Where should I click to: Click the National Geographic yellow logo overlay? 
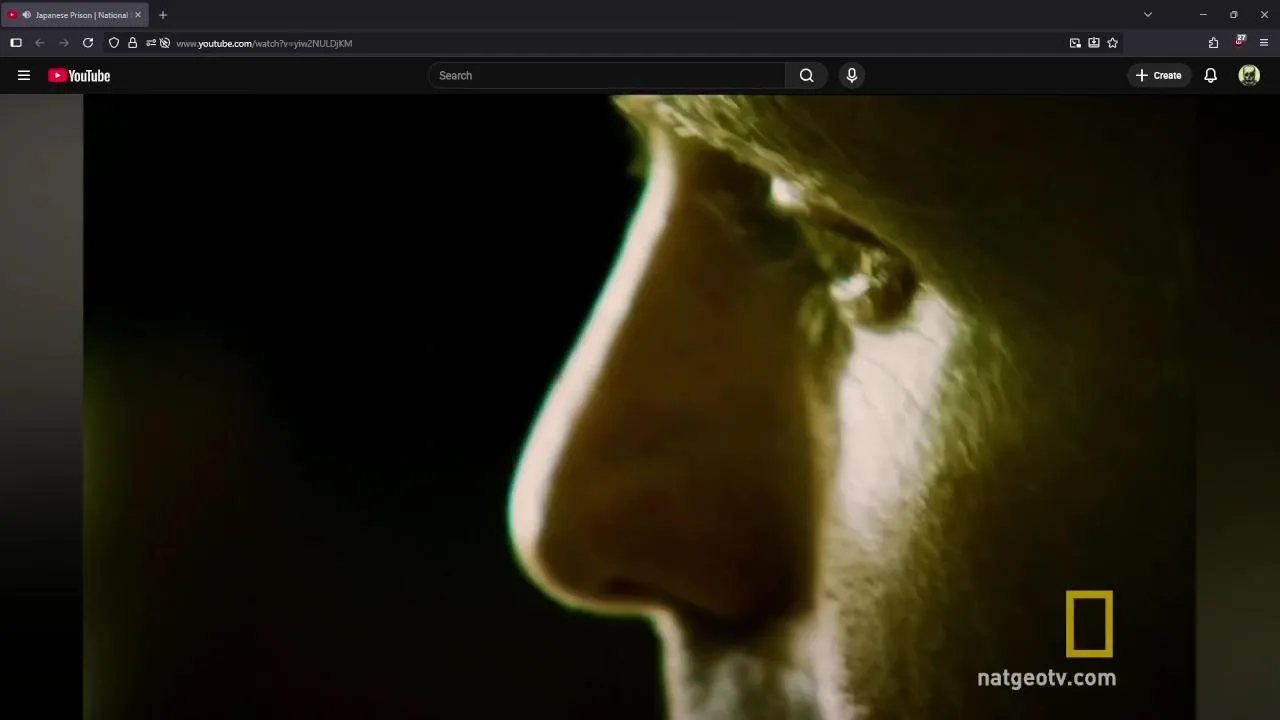click(x=1089, y=624)
